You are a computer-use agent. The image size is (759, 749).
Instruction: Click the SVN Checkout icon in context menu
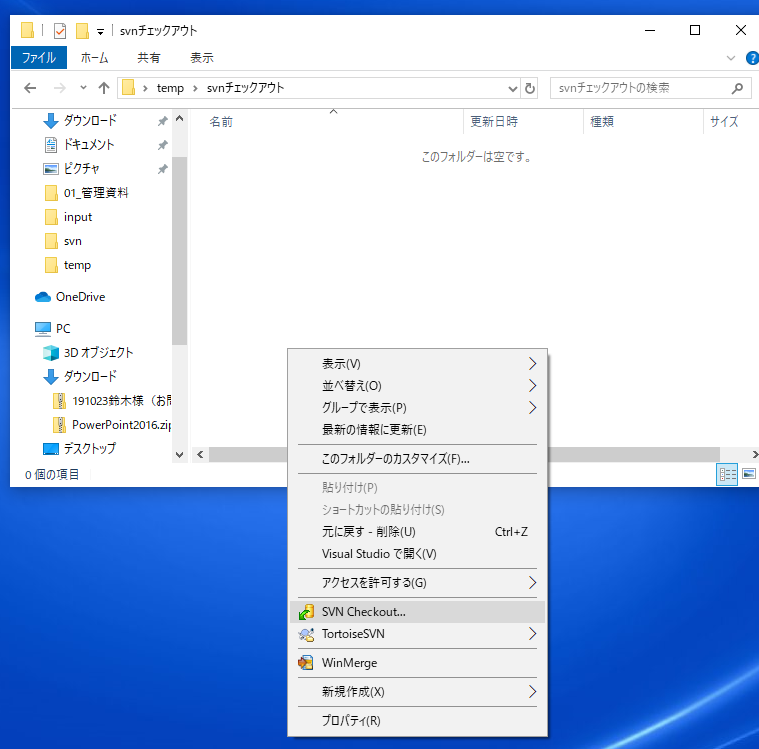click(x=306, y=612)
